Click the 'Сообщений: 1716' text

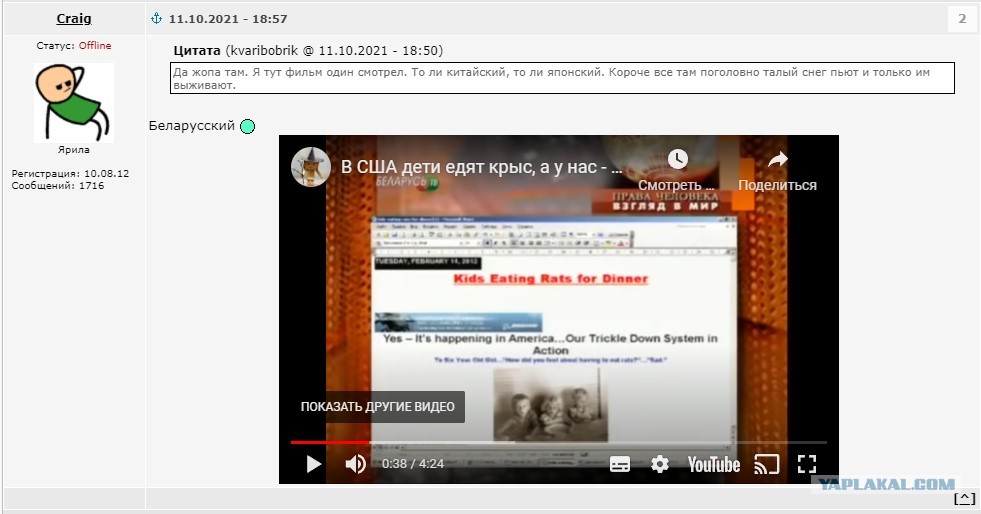[x=58, y=186]
